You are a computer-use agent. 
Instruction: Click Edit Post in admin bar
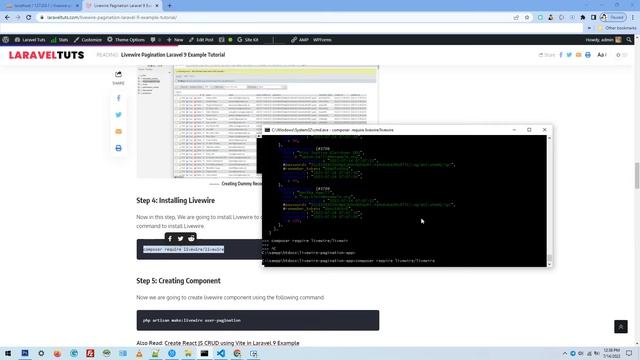pyautogui.click(x=201, y=40)
